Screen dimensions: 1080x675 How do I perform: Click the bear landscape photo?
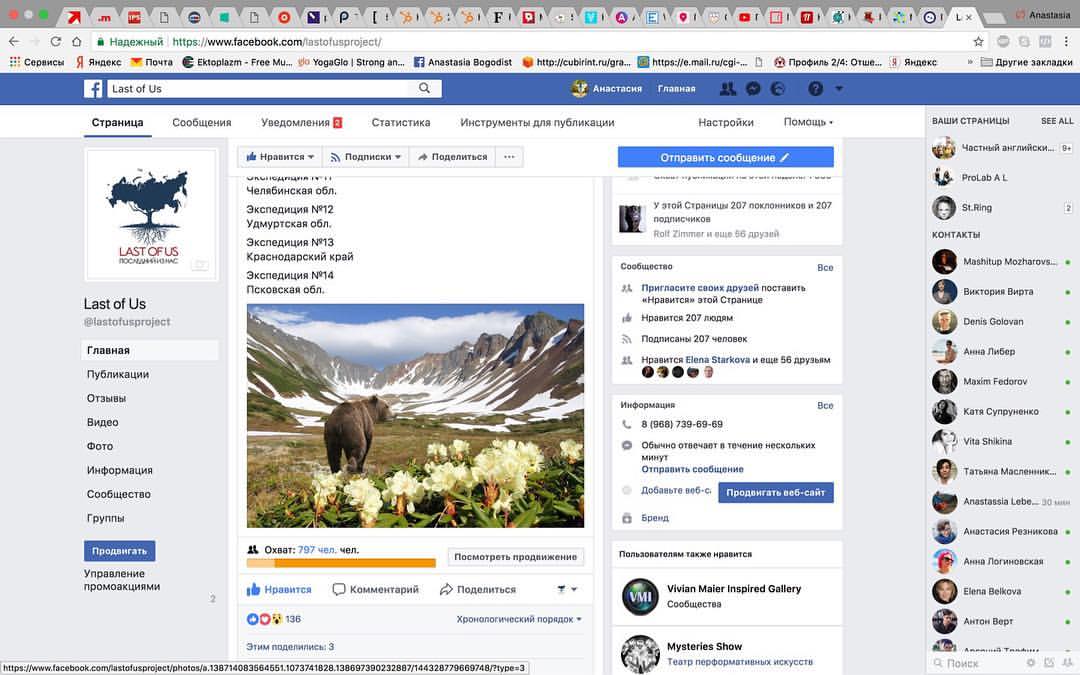[x=415, y=416]
